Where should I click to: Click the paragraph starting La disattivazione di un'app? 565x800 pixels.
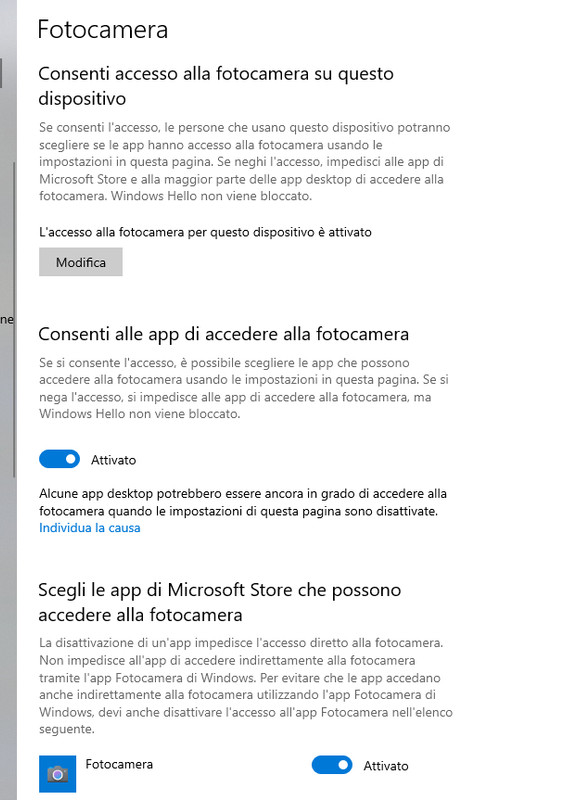(x=245, y=686)
